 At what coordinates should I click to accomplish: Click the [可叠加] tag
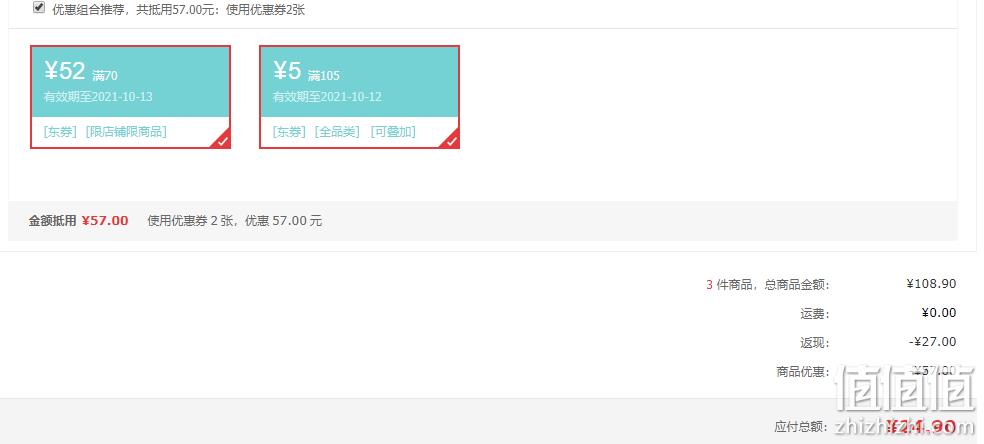coord(393,132)
